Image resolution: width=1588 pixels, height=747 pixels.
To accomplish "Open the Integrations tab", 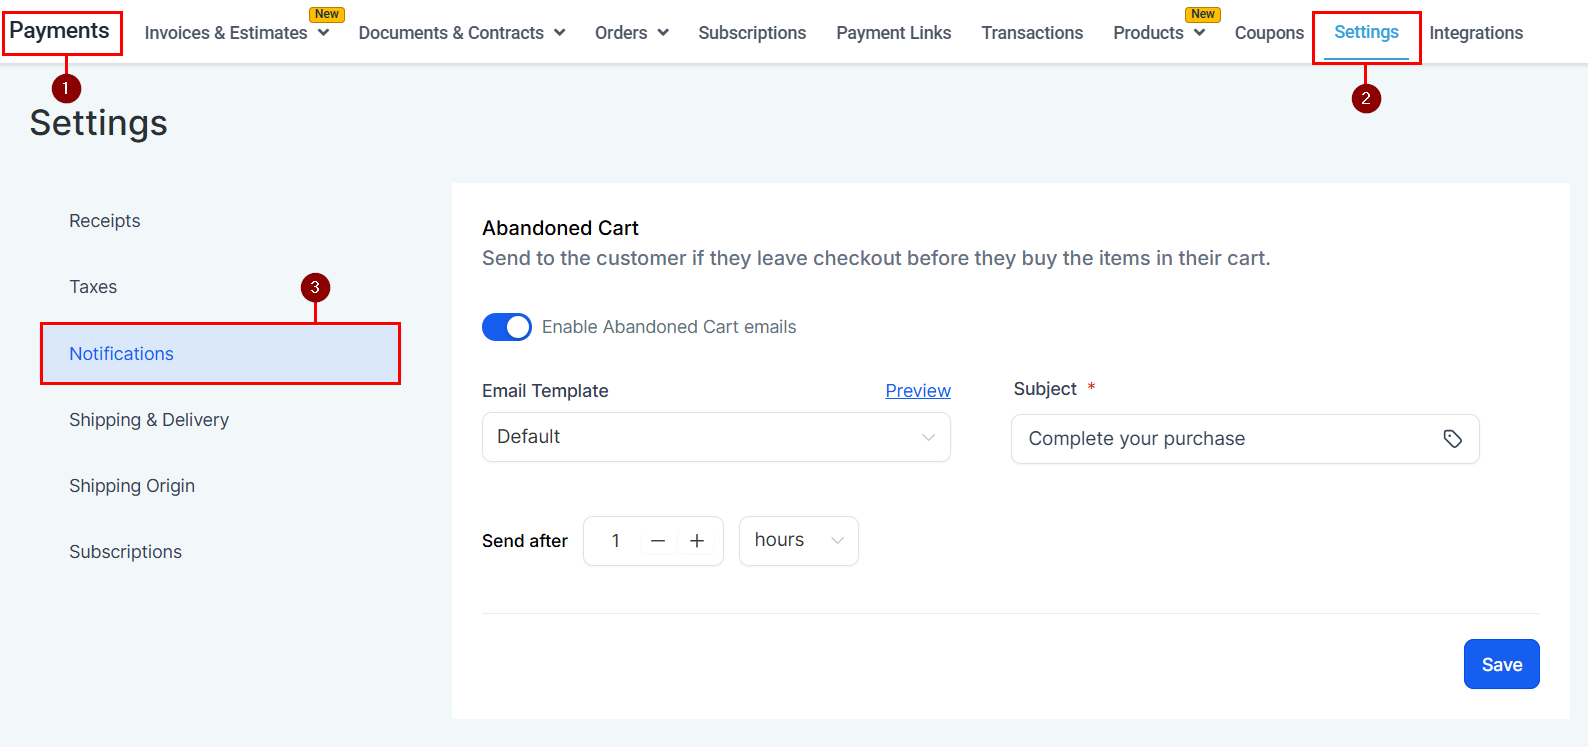I will 1476,33.
